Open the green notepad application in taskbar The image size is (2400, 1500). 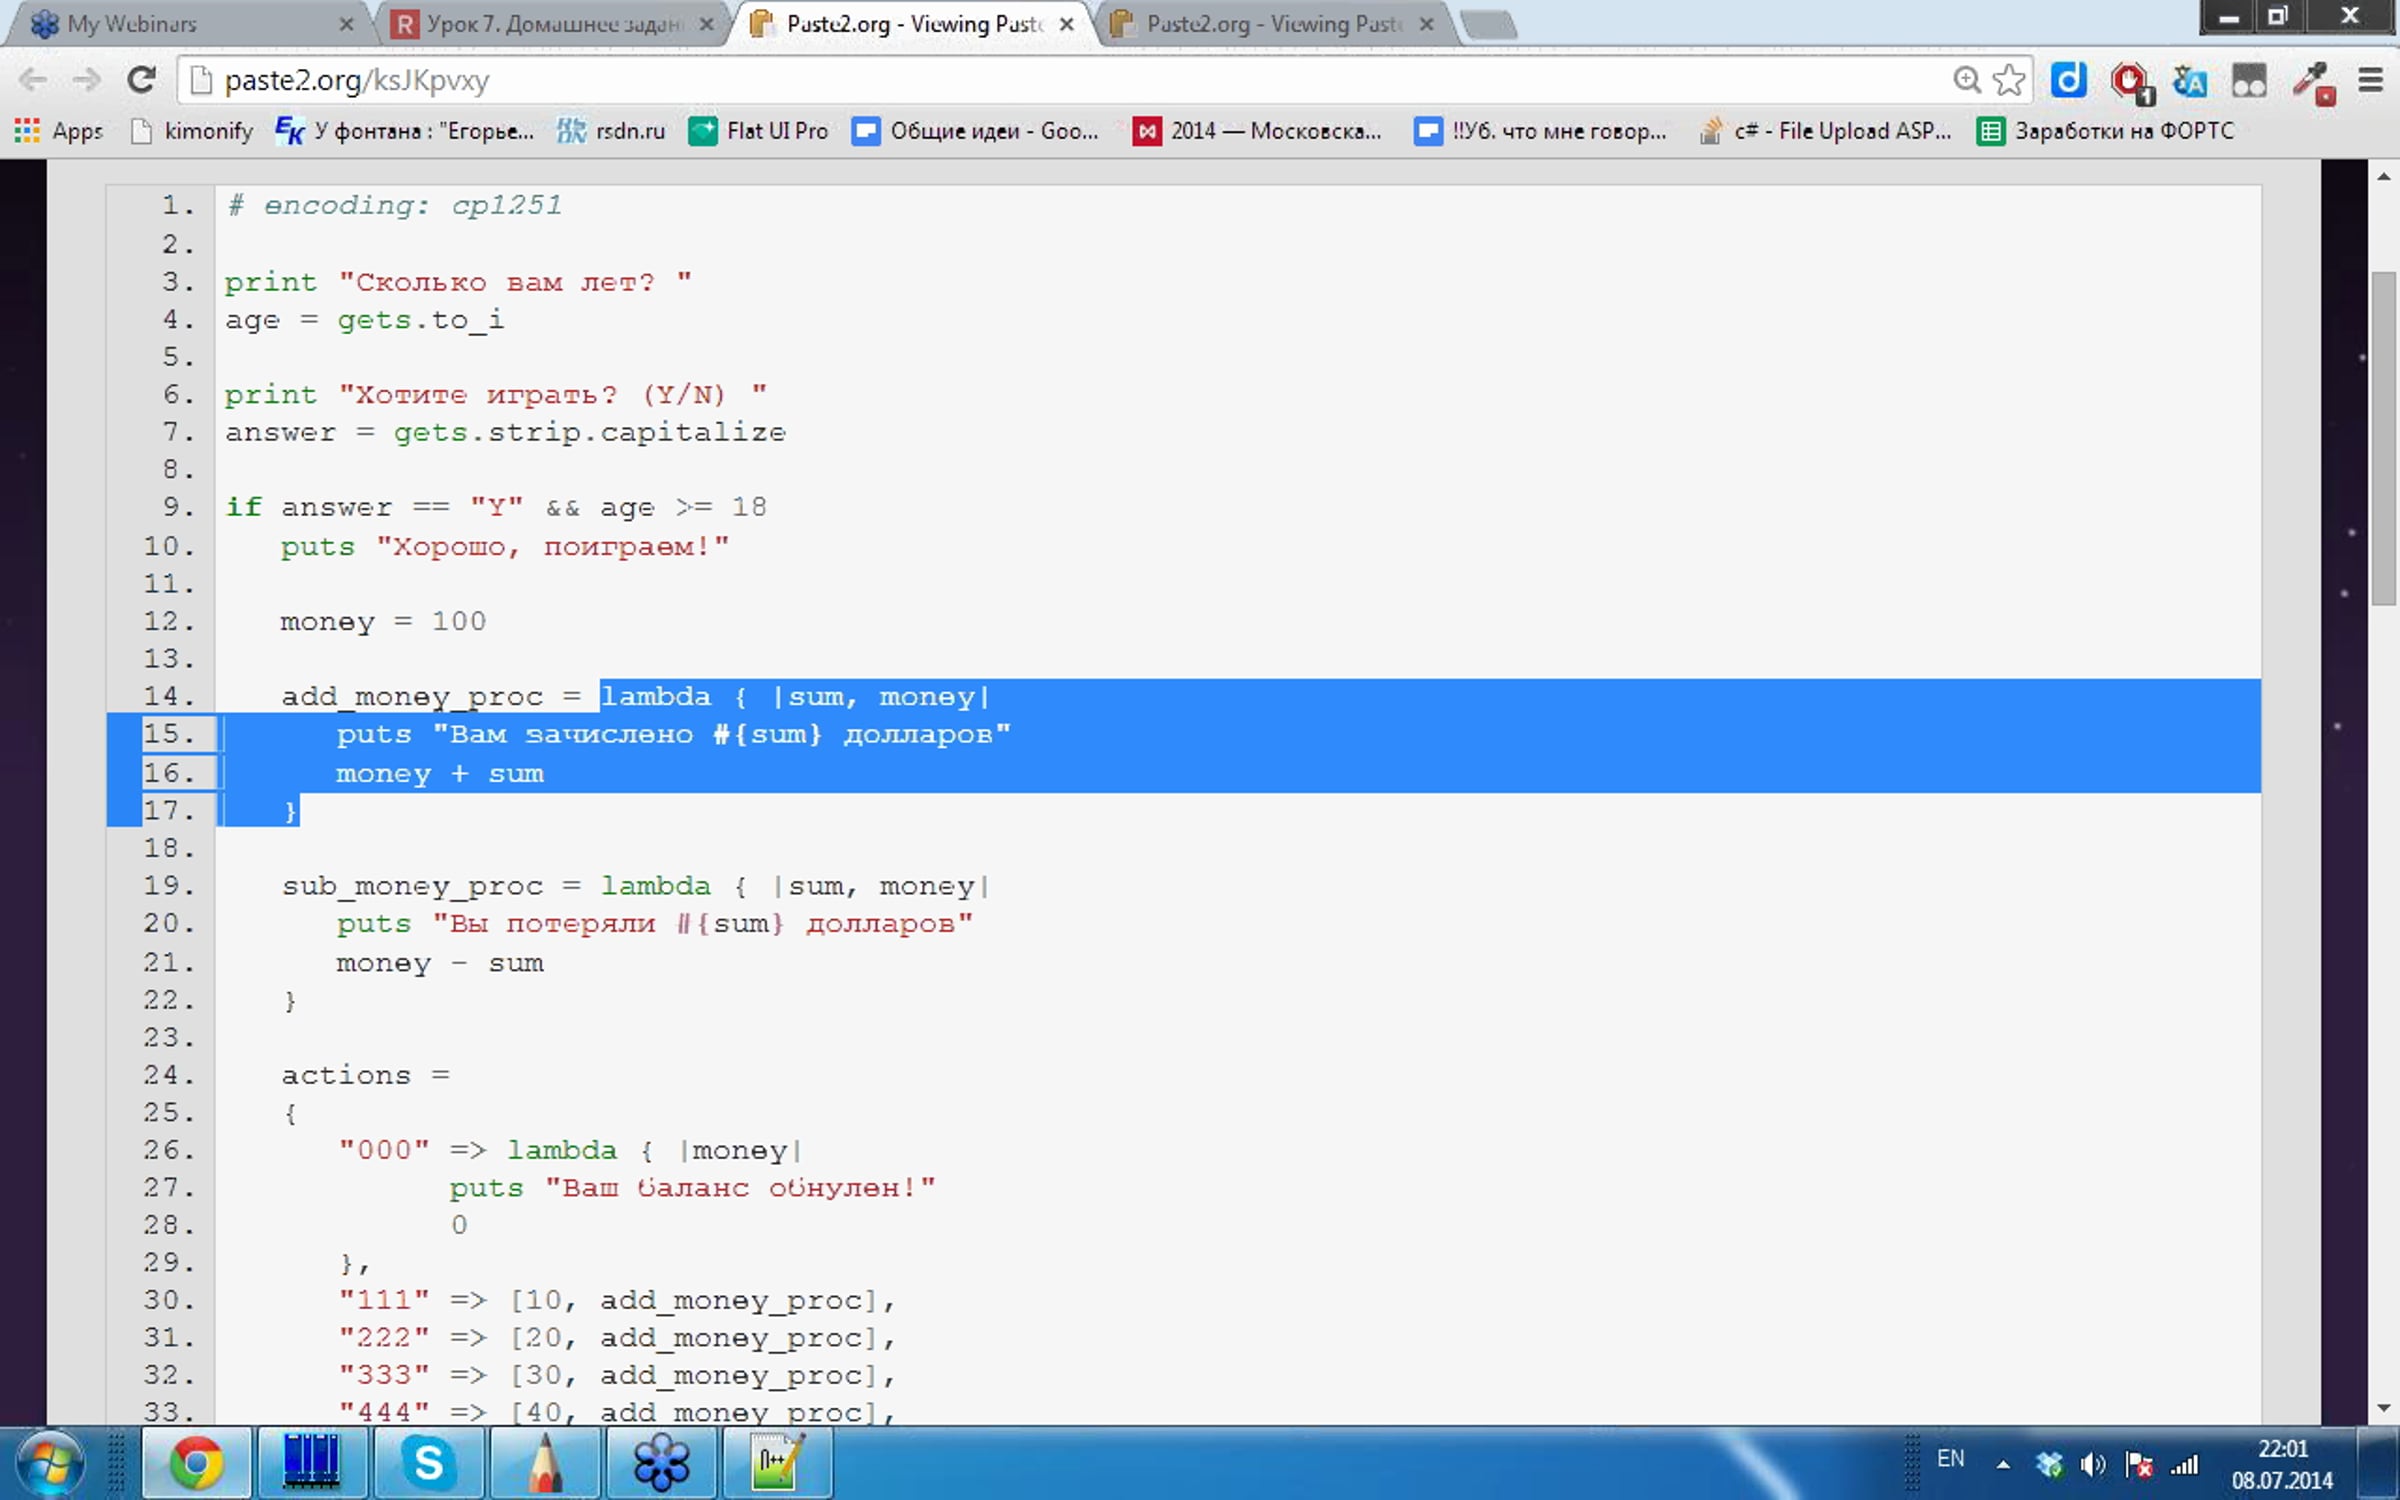pyautogui.click(x=777, y=1464)
